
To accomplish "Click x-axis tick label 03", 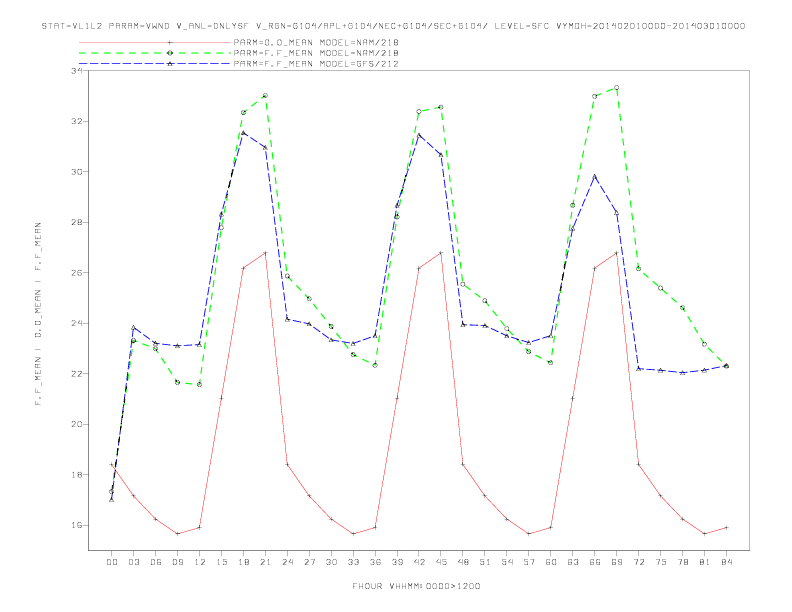I will (x=133, y=562).
